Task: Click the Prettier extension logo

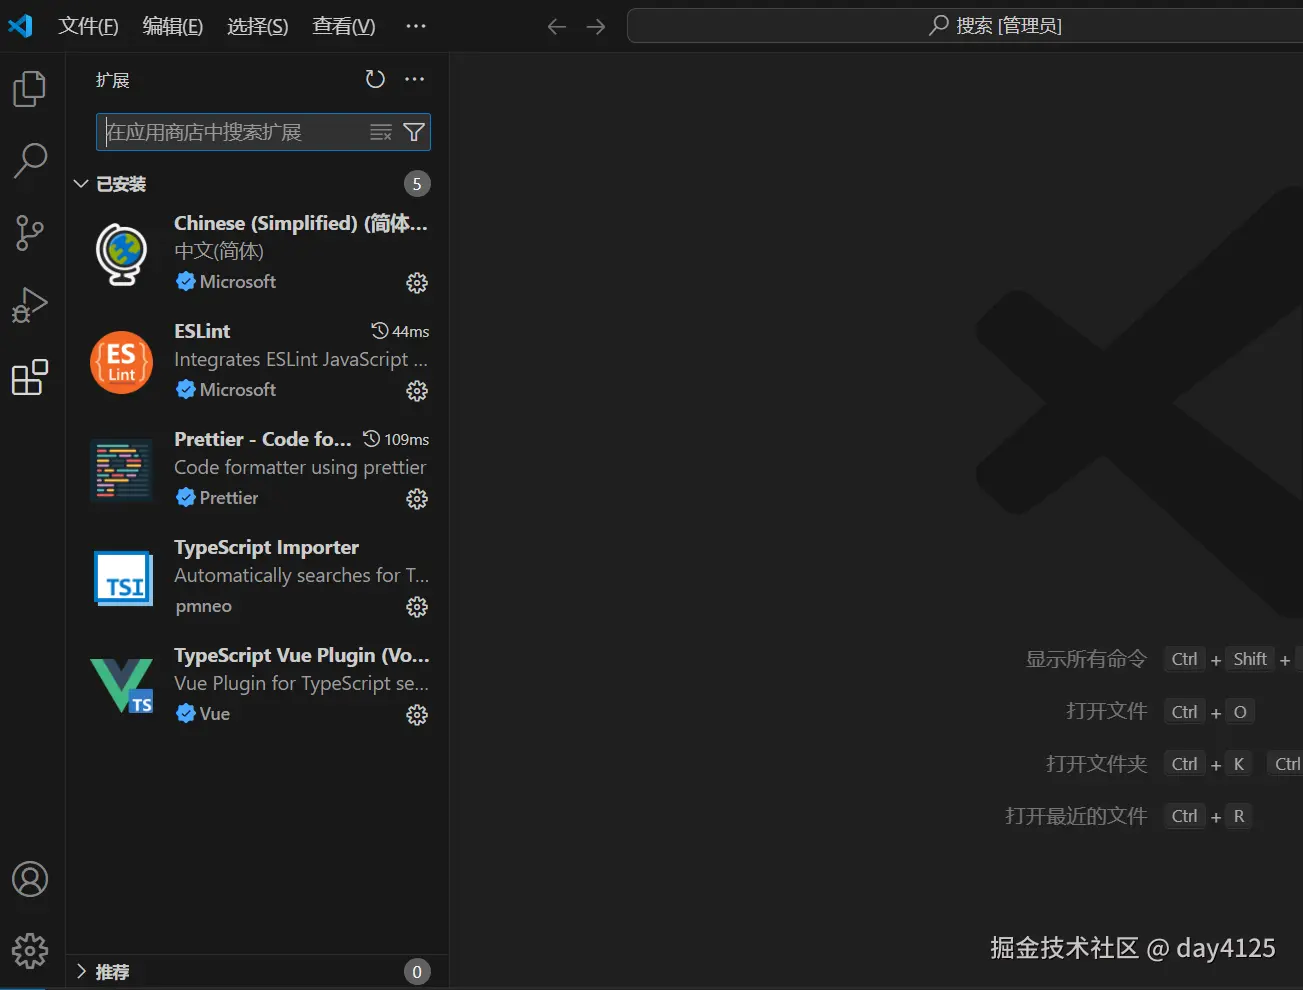Action: coord(122,470)
